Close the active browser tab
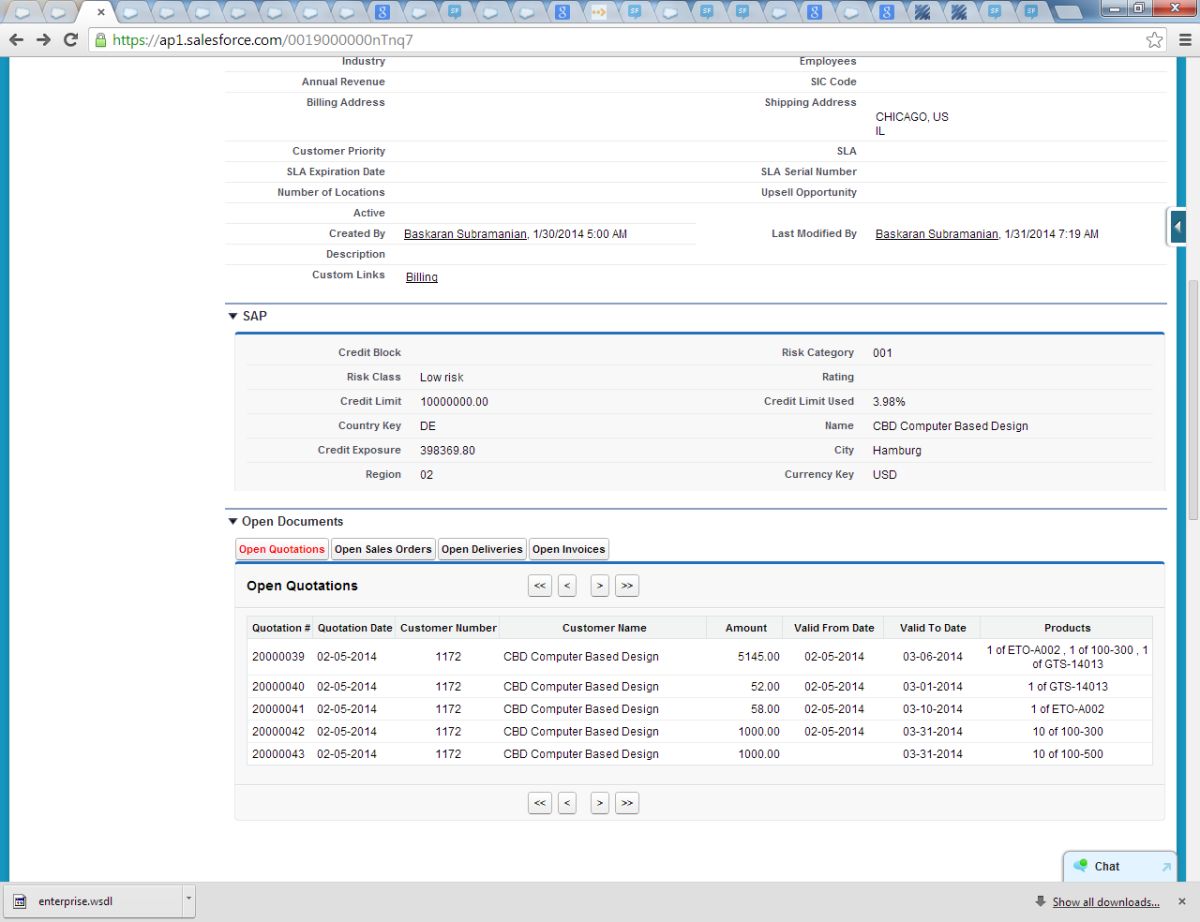 tap(100, 13)
